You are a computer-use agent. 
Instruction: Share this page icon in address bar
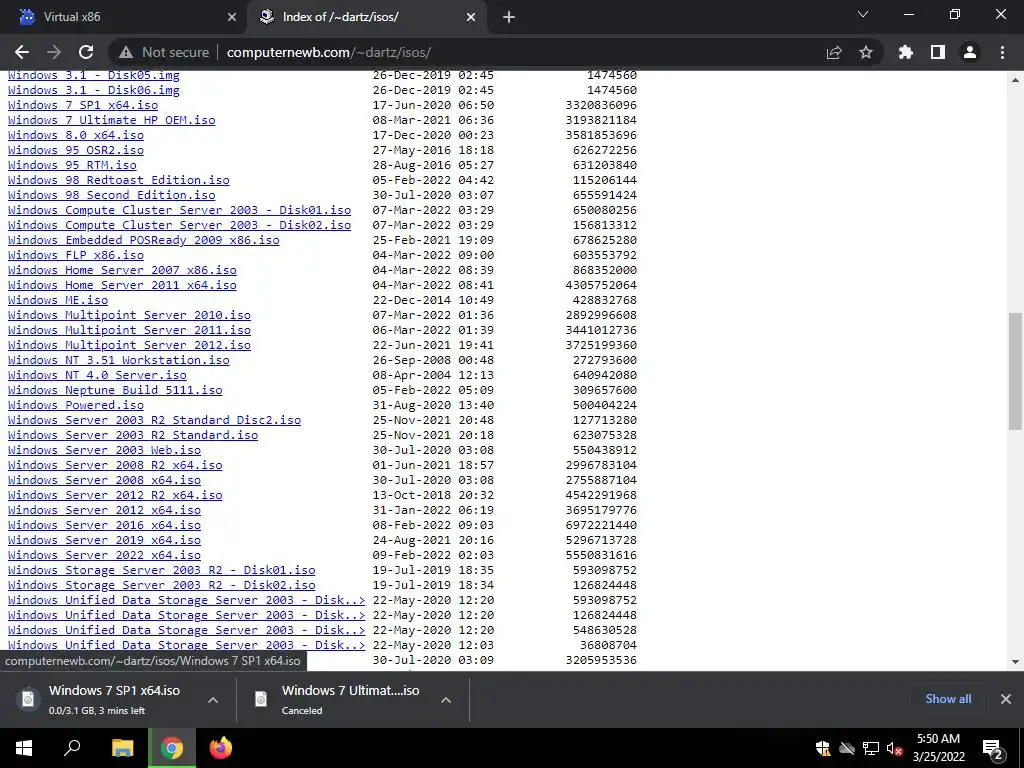pyautogui.click(x=834, y=52)
